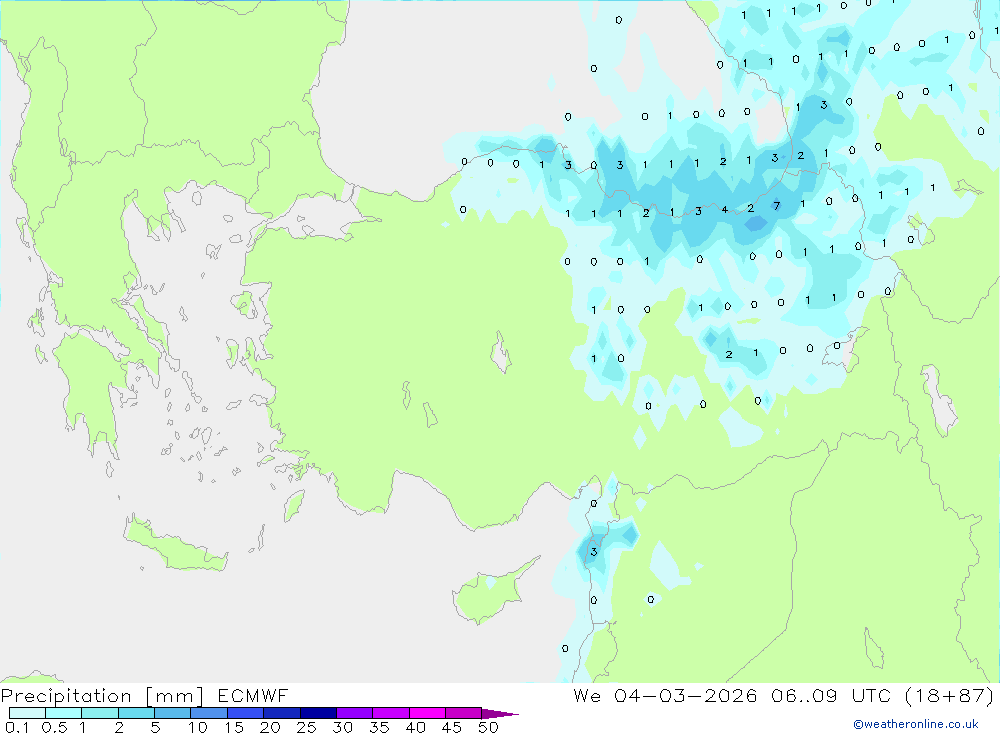Viewport: 1000px width, 733px height.
Task: Click the '40' legend scale label
Action: pos(416,727)
